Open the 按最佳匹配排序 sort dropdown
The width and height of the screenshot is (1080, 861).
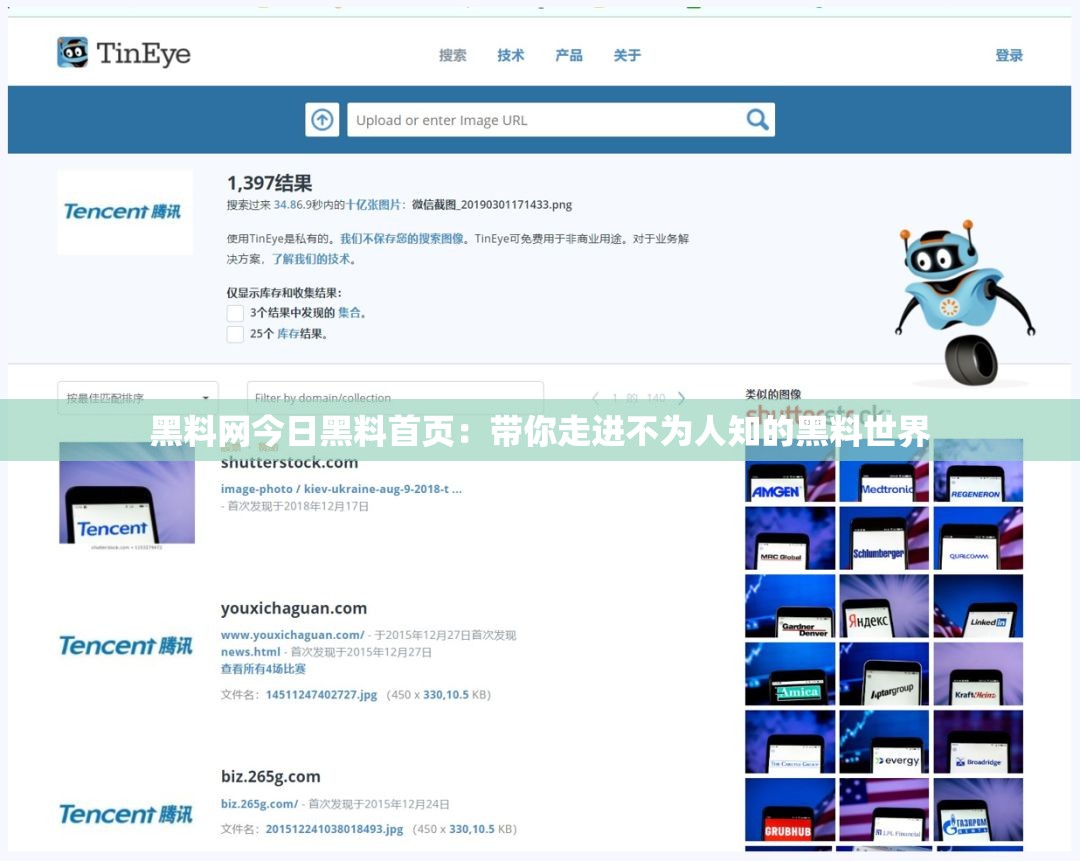coord(138,397)
